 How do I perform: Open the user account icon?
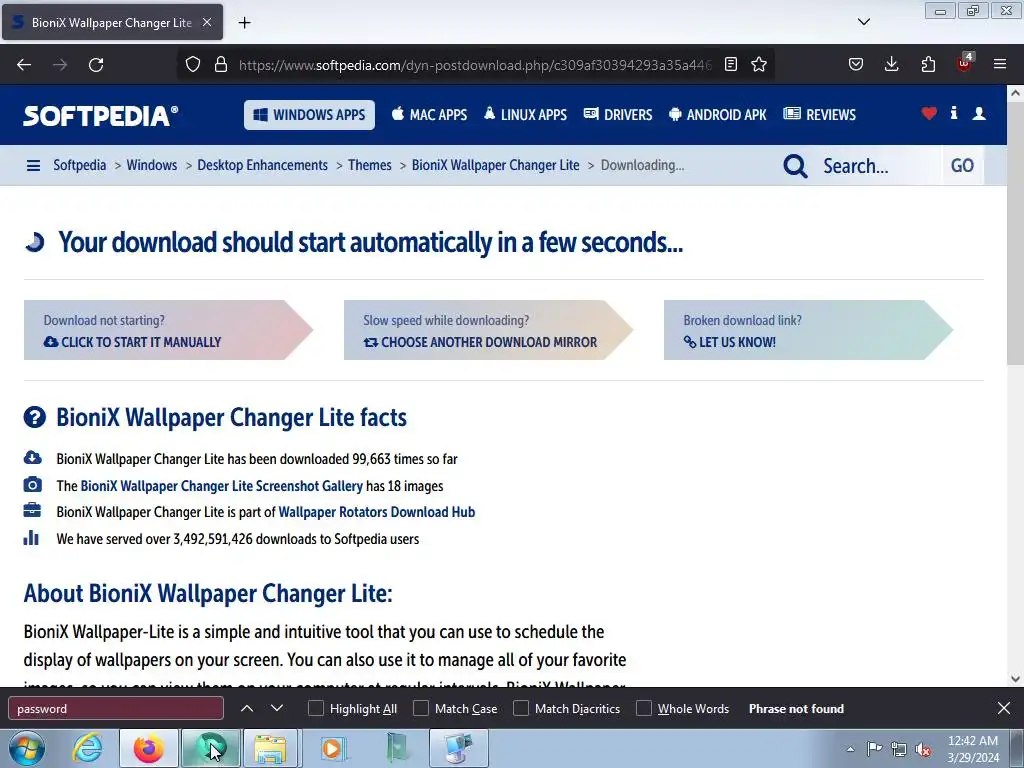click(x=979, y=114)
